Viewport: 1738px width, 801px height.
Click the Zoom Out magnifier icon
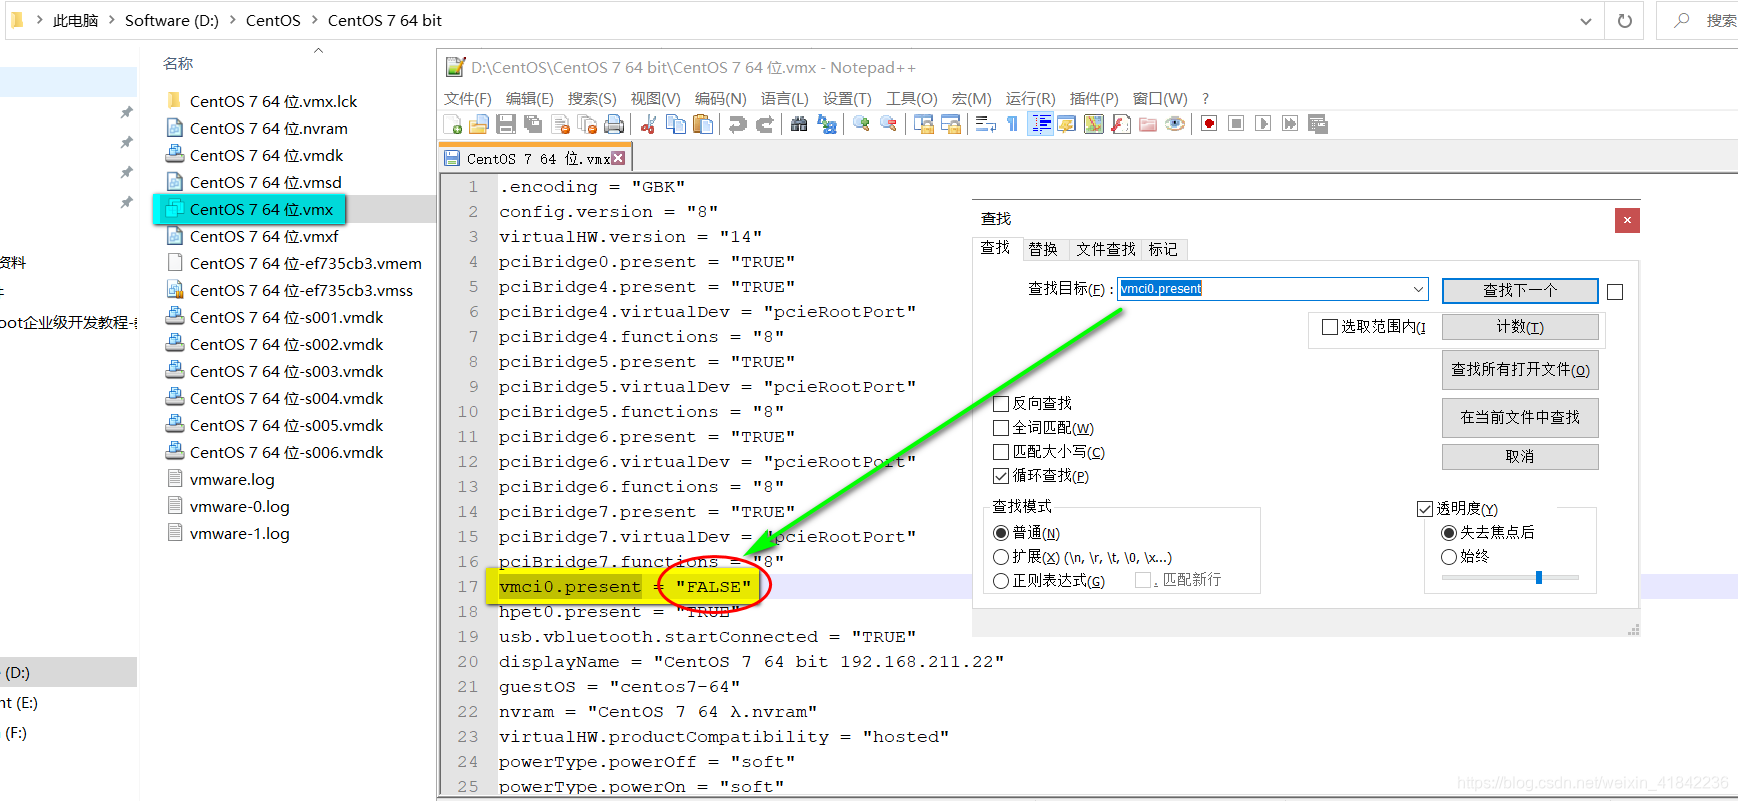pos(888,124)
